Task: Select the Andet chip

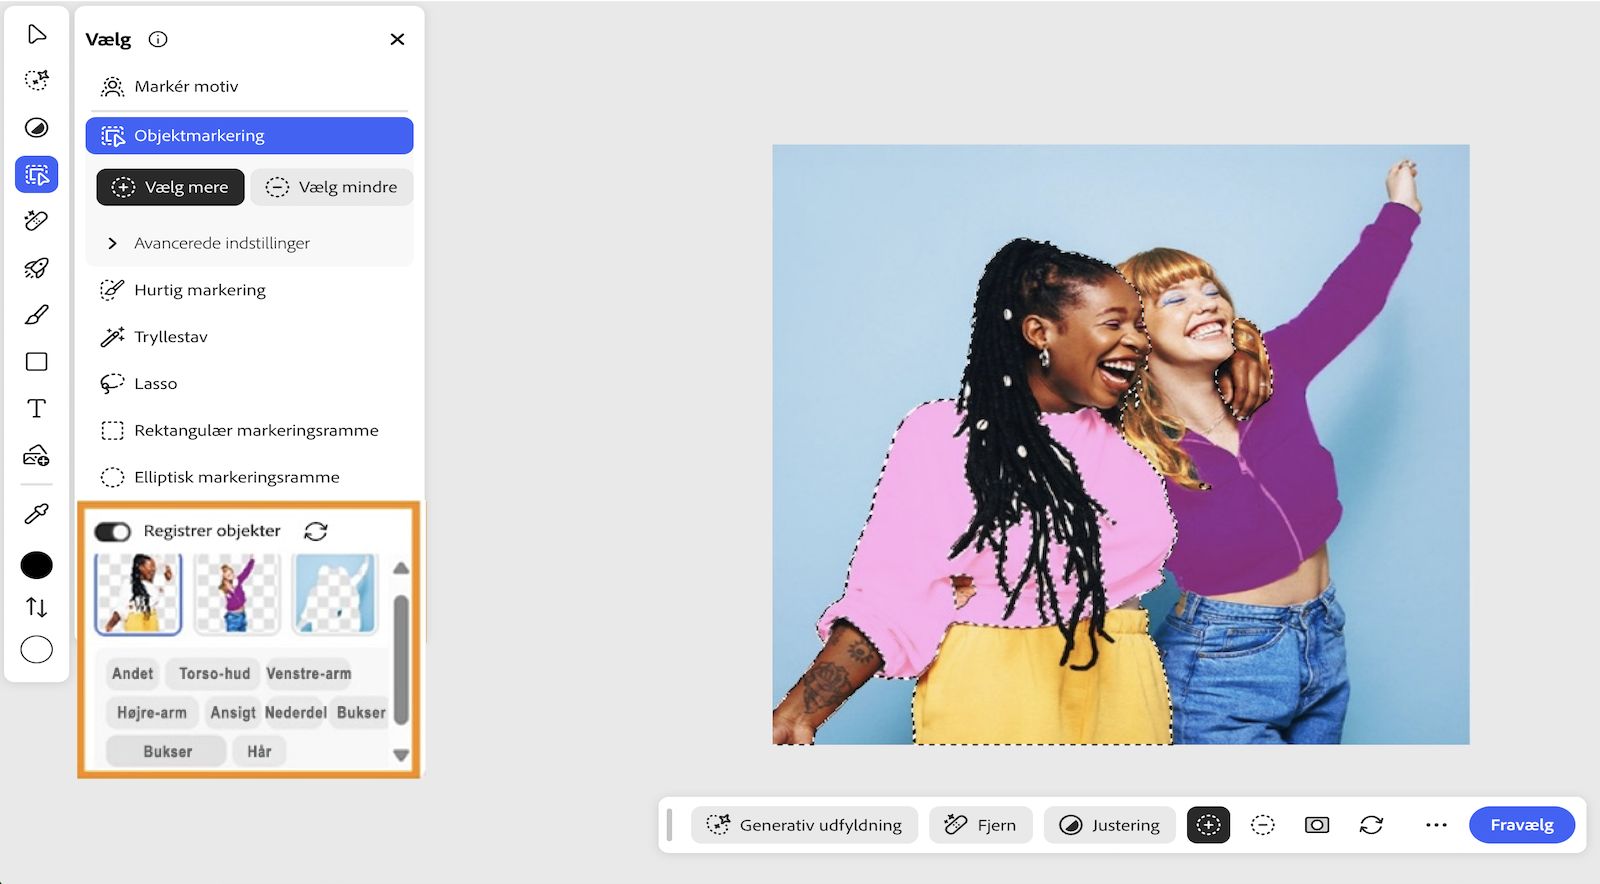Action: 133,674
